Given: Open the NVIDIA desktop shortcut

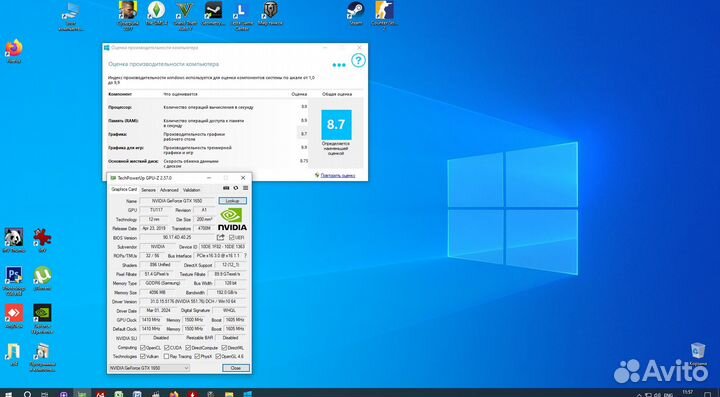Looking at the screenshot, I should 42,319.
